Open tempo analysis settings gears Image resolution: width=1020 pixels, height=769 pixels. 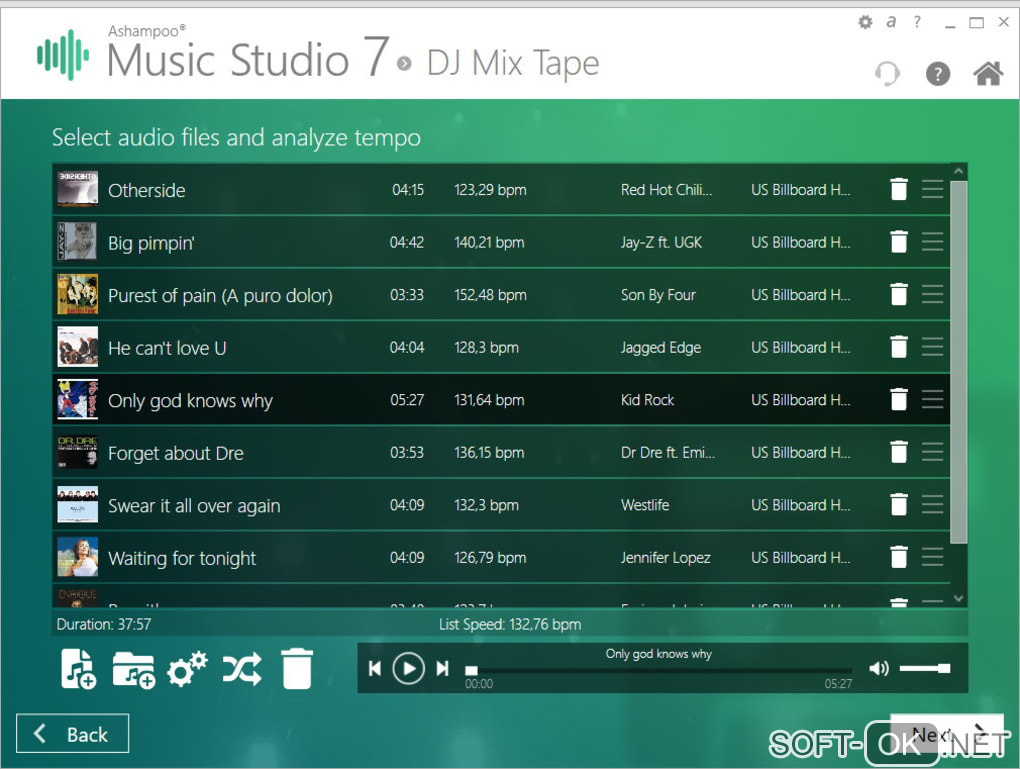tap(187, 669)
